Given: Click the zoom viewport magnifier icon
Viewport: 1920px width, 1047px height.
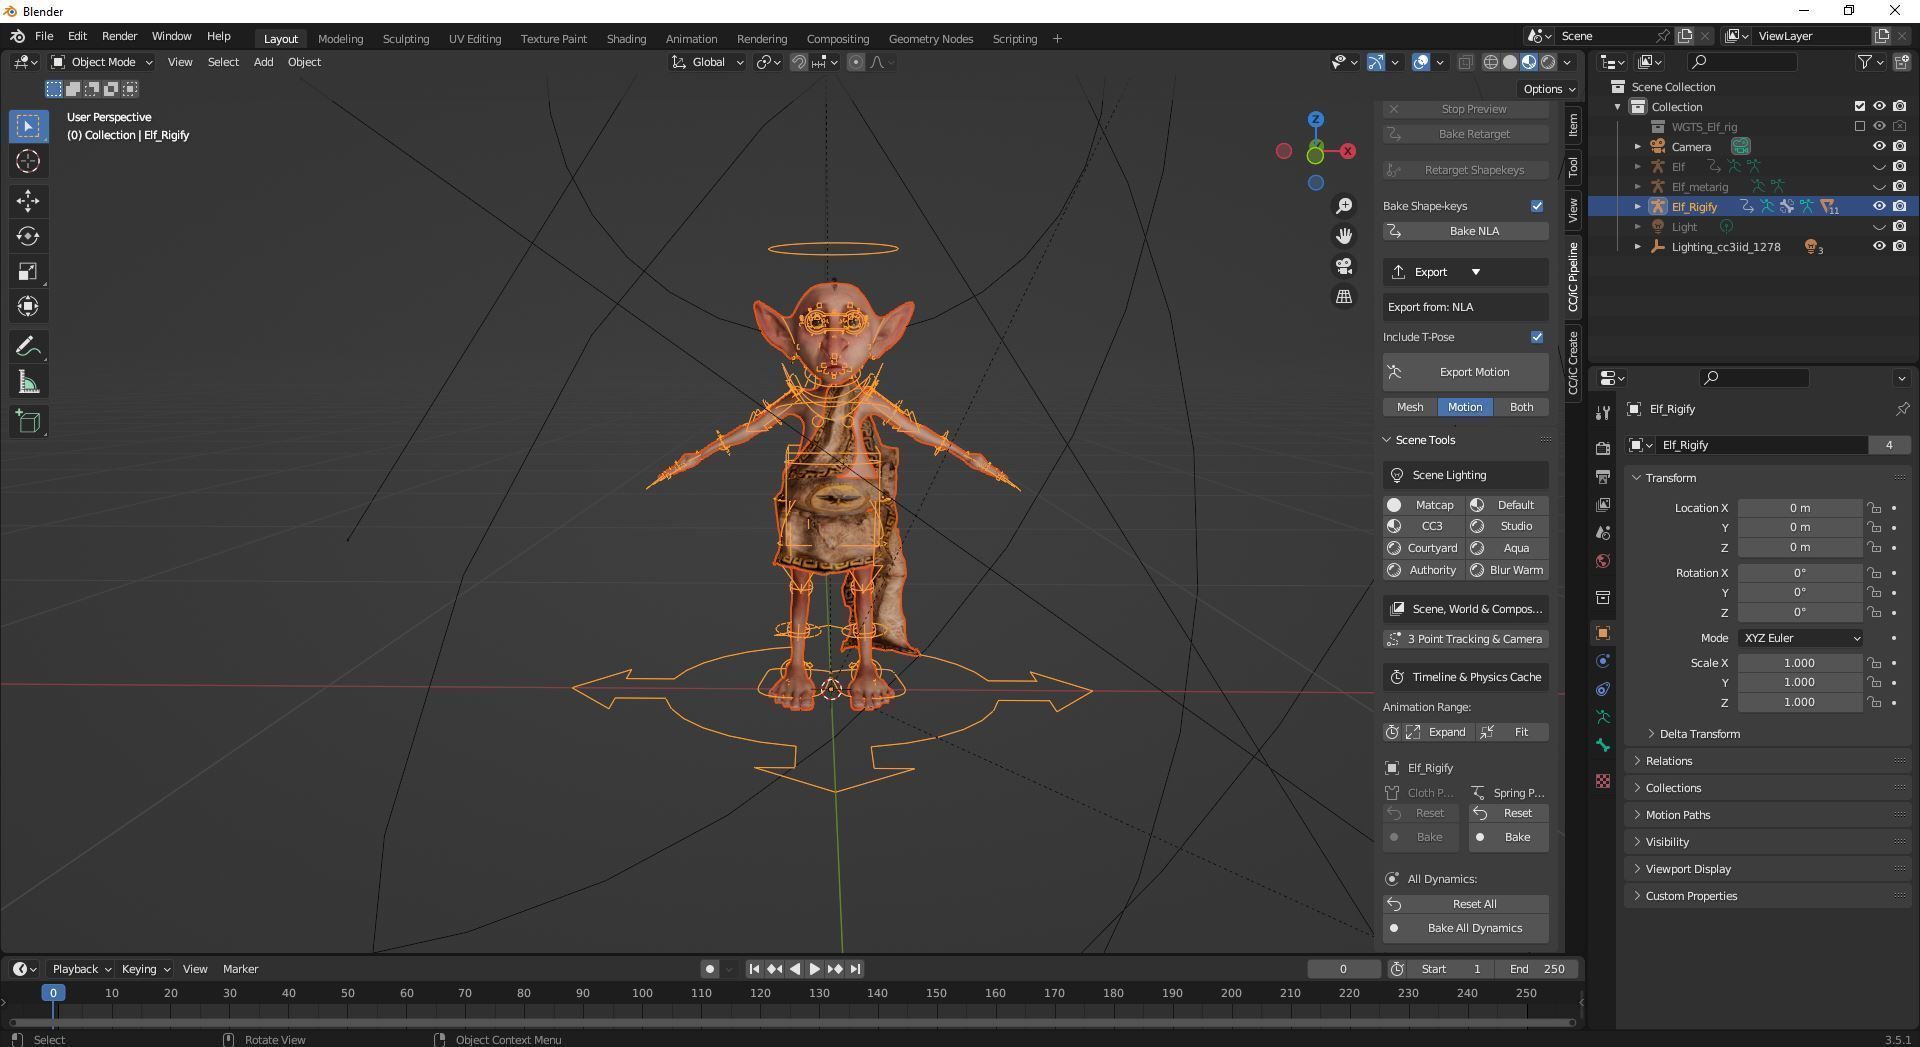Looking at the screenshot, I should [x=1344, y=205].
